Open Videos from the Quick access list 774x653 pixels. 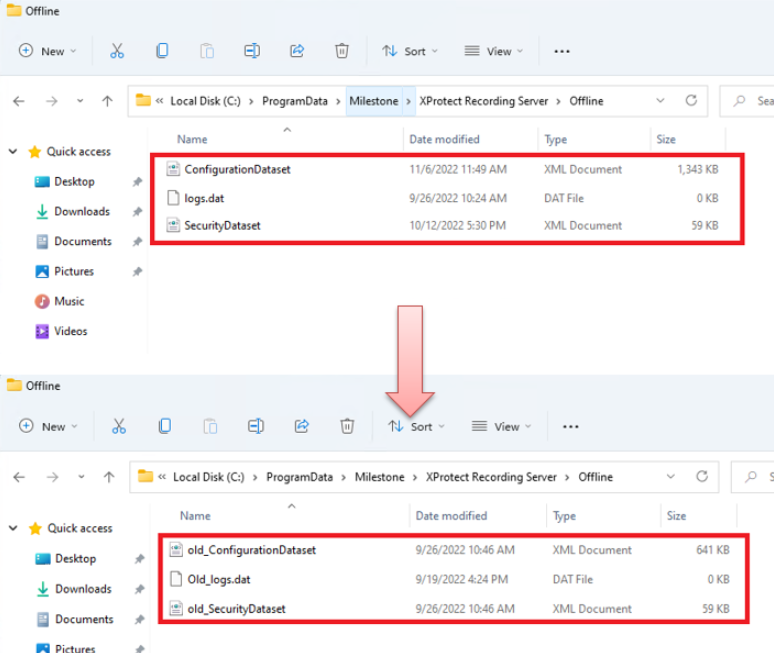[70, 331]
